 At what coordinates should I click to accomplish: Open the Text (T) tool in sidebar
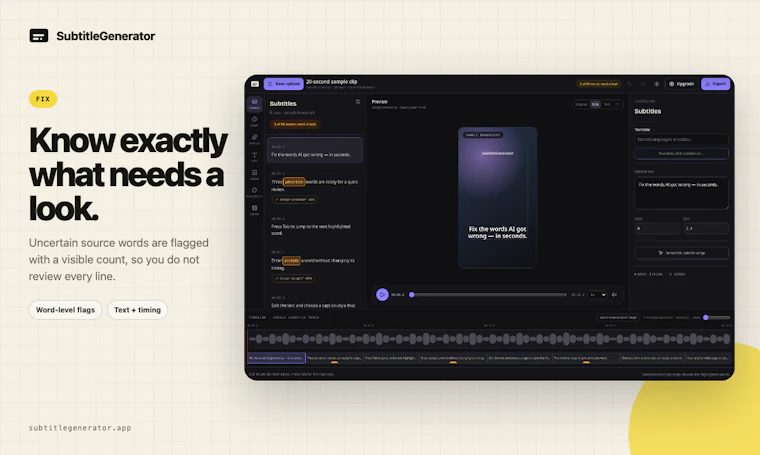(254, 157)
